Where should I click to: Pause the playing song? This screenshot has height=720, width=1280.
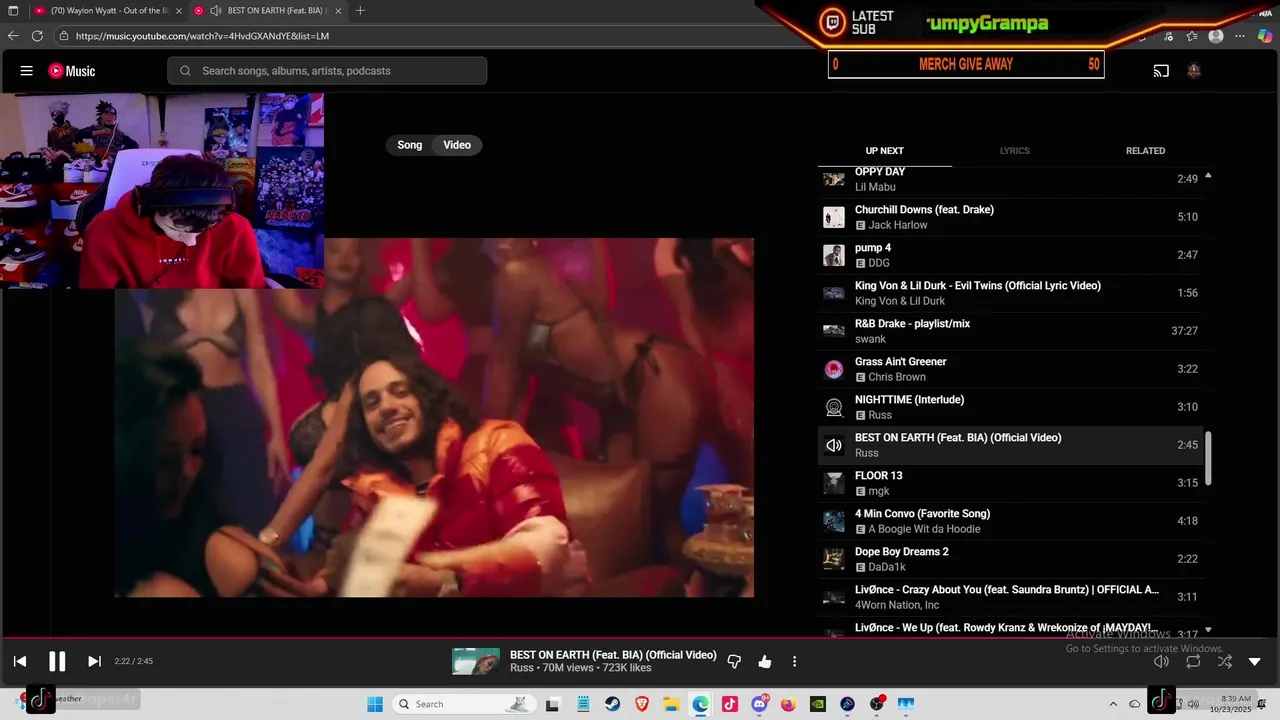57,661
